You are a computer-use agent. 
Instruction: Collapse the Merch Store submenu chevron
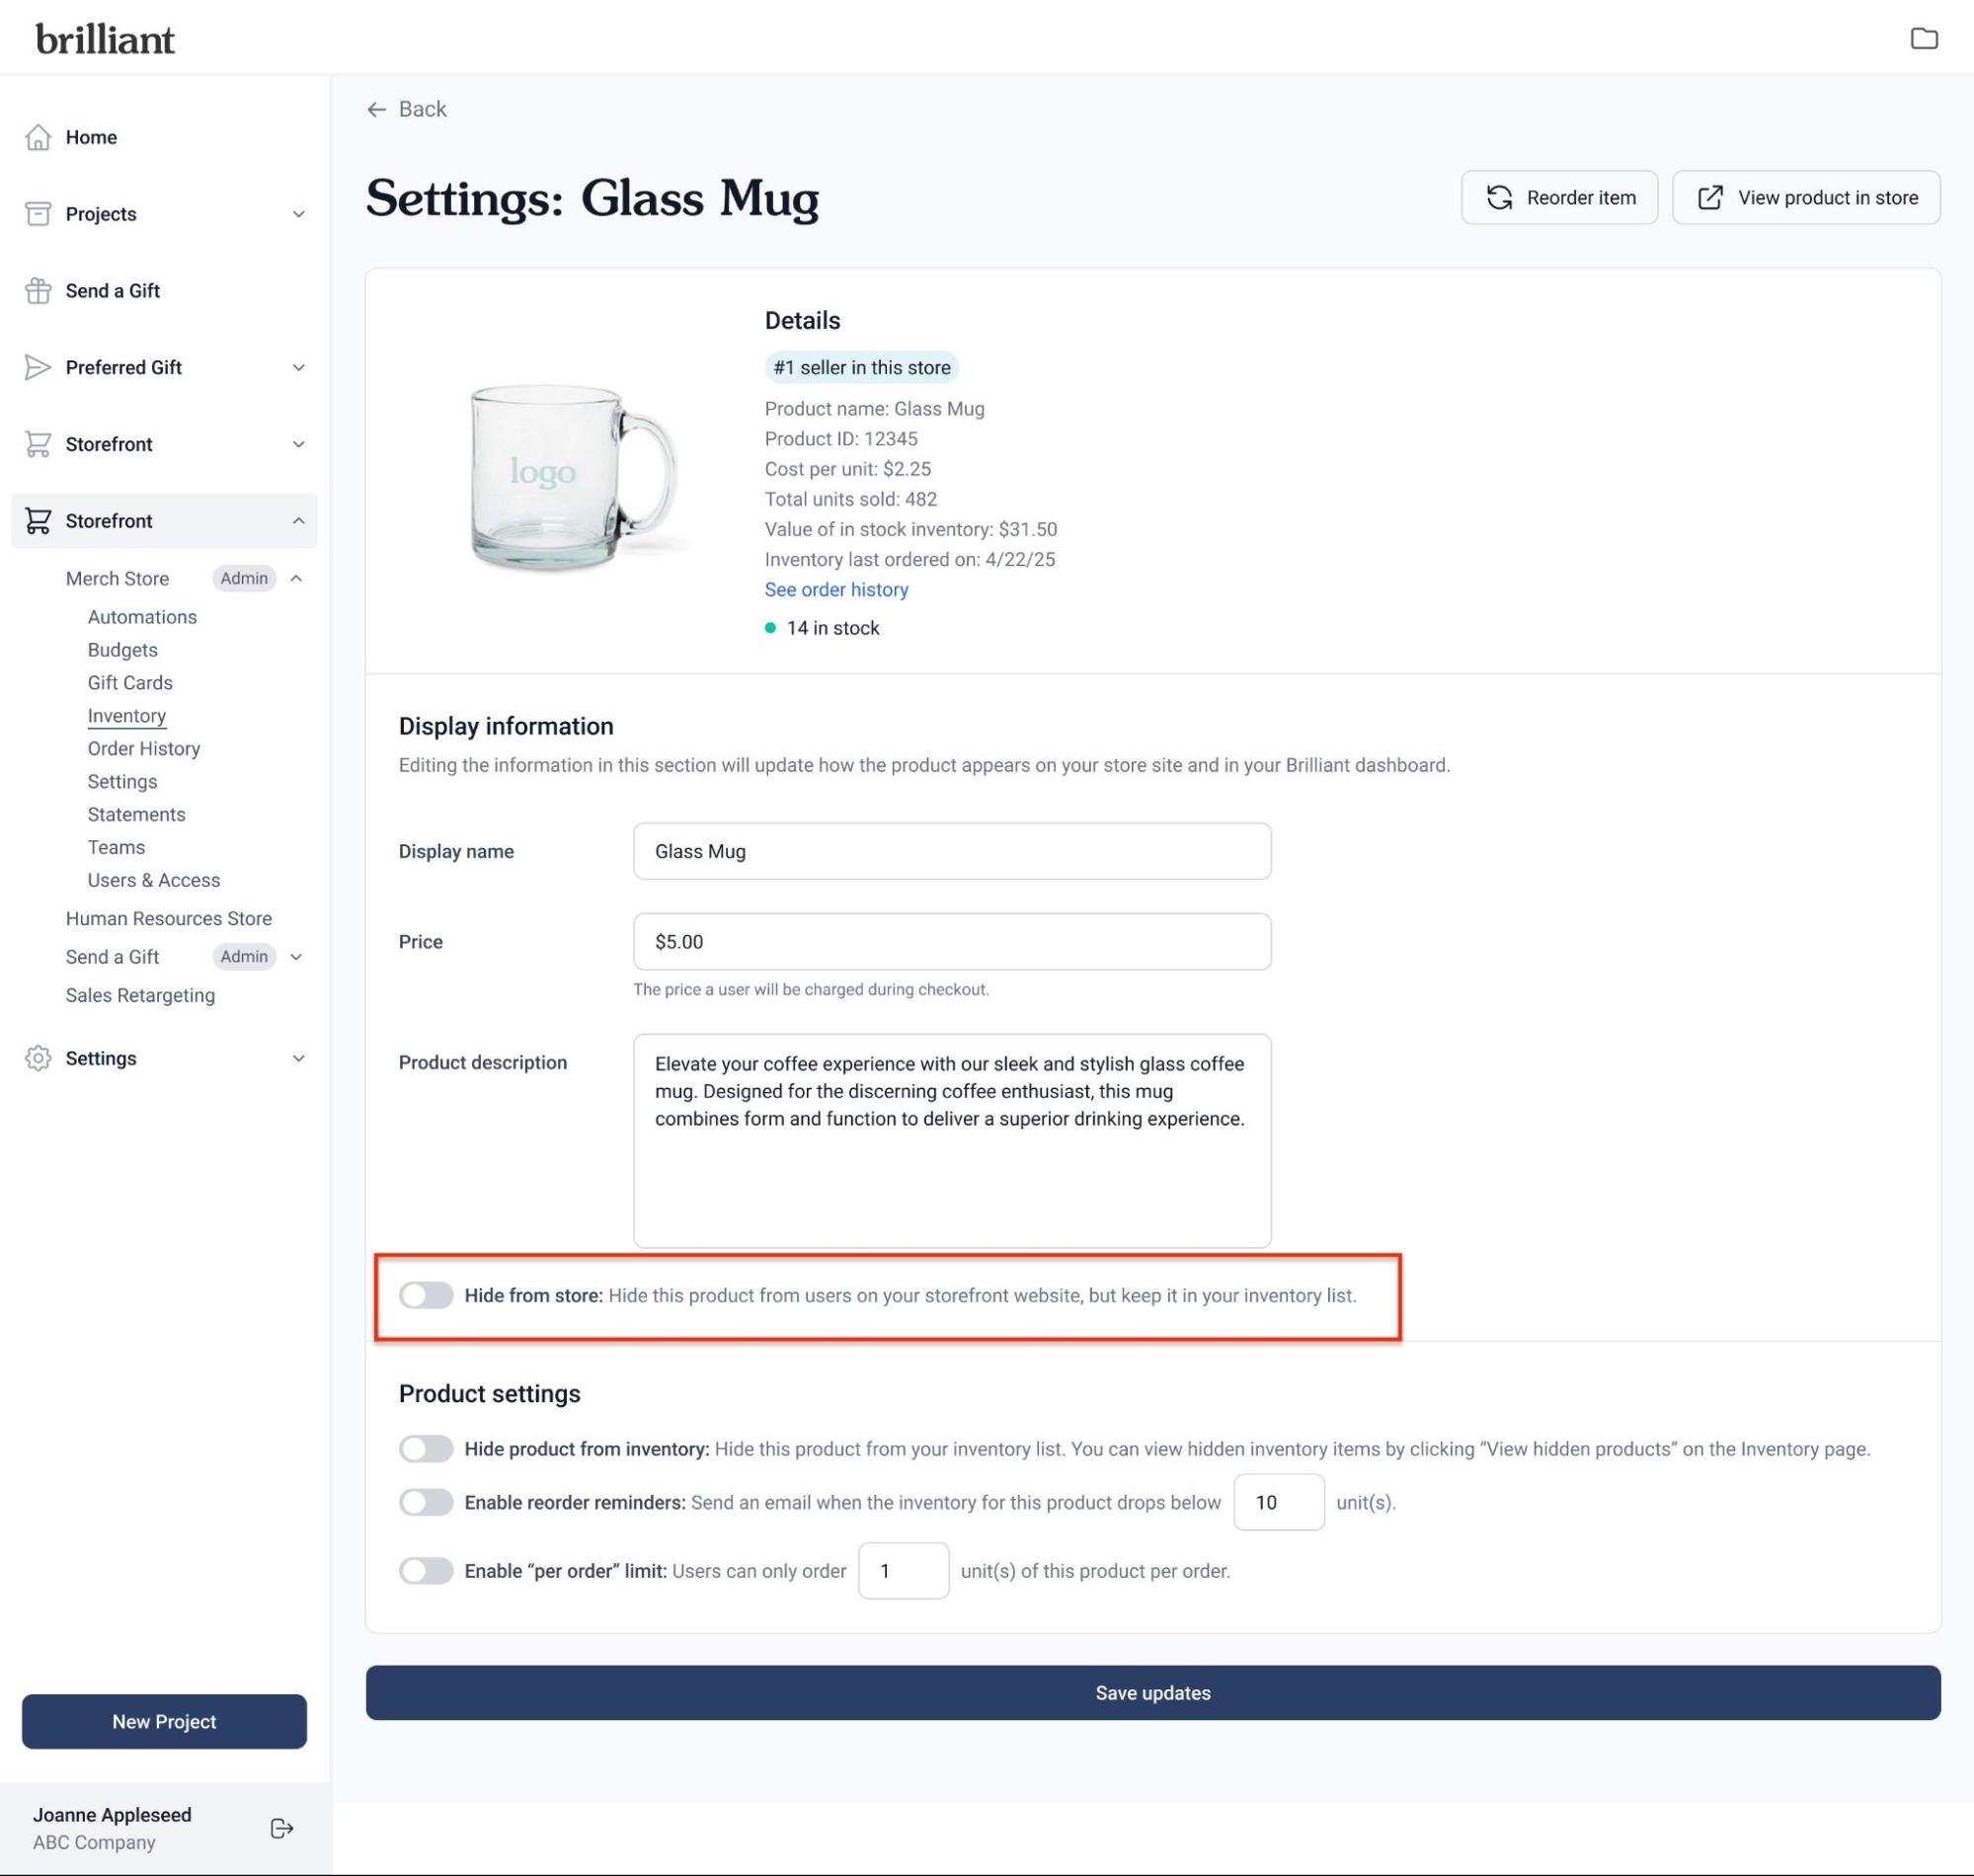296,578
